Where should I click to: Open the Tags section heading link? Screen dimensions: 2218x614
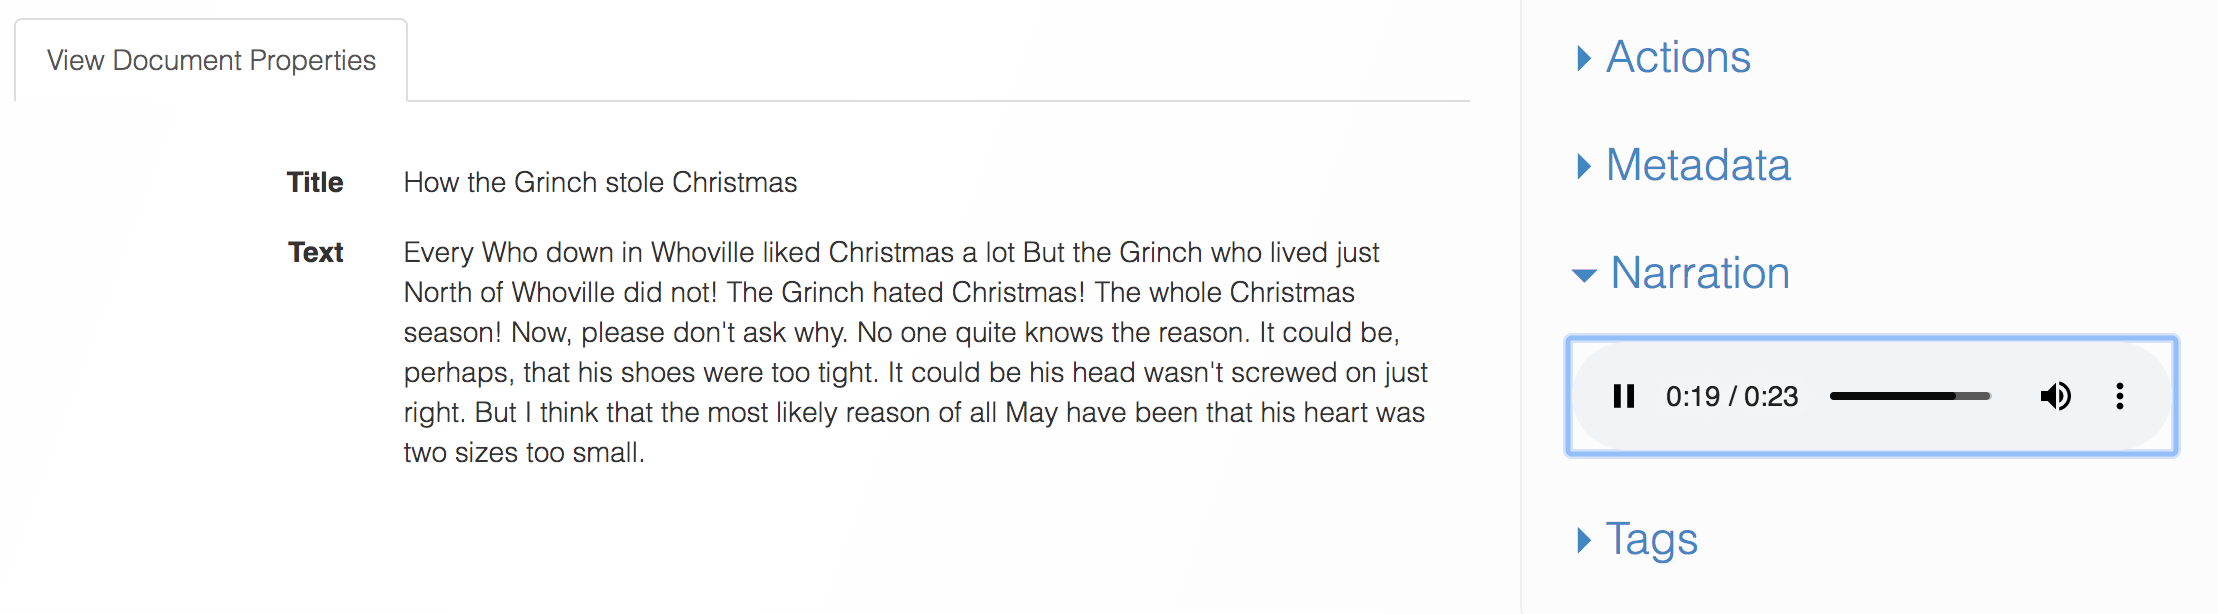(1652, 540)
